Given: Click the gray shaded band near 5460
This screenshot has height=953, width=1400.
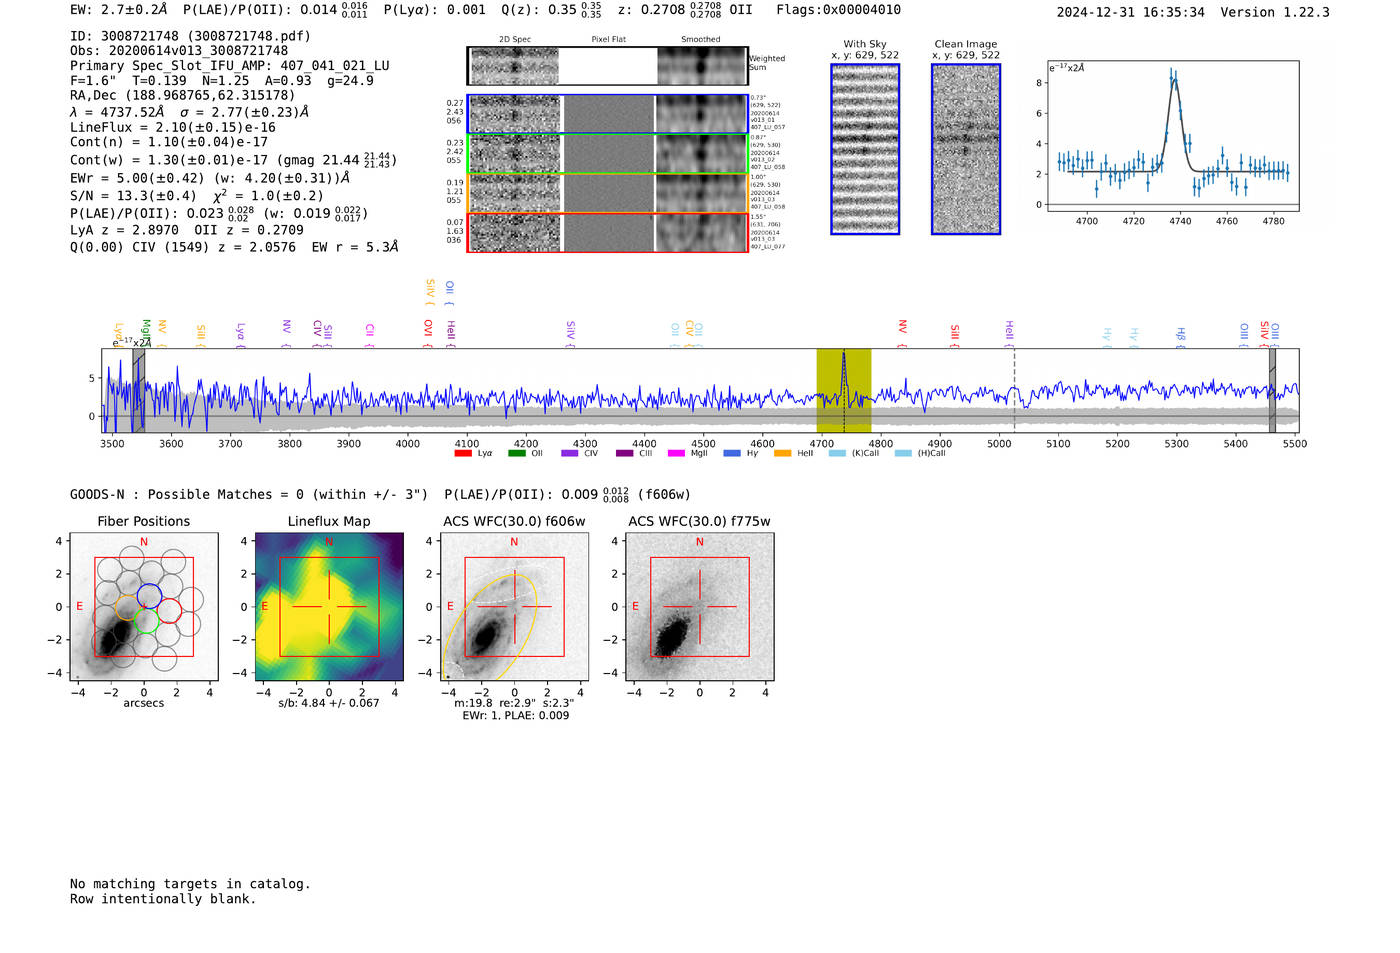Looking at the screenshot, I should click(1272, 391).
